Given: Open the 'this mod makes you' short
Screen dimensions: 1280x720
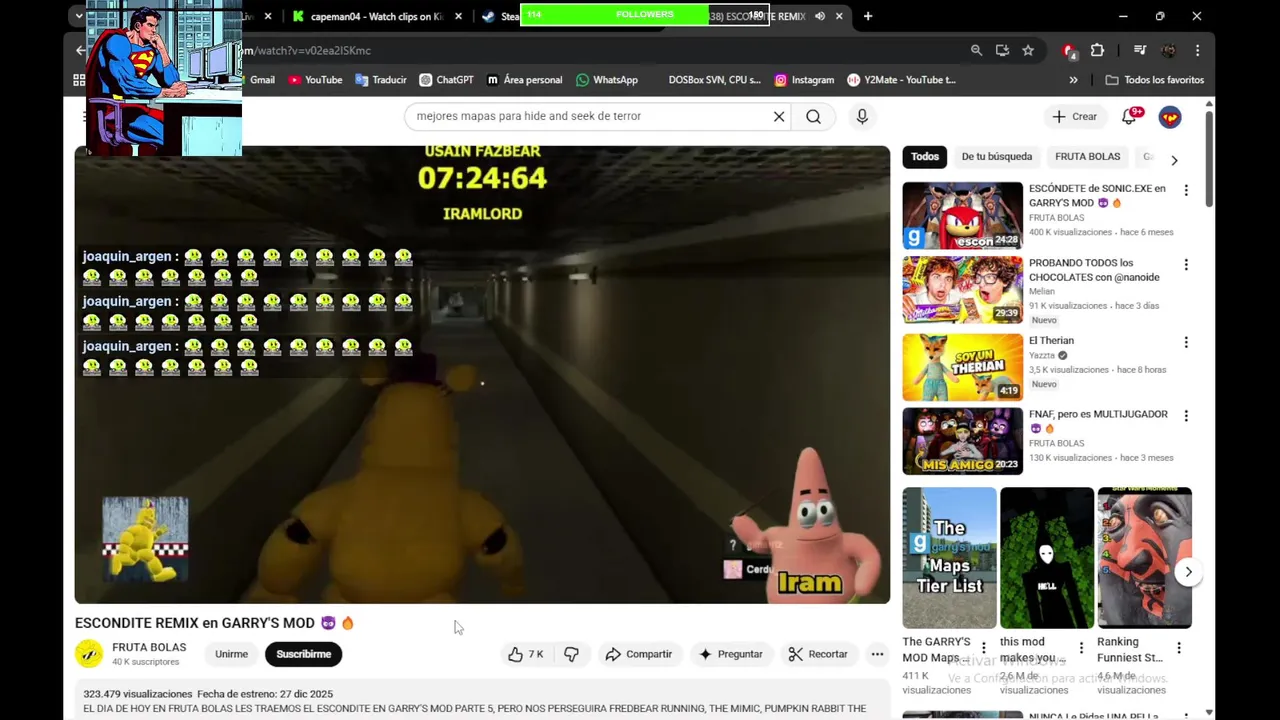Looking at the screenshot, I should click(x=1047, y=558).
